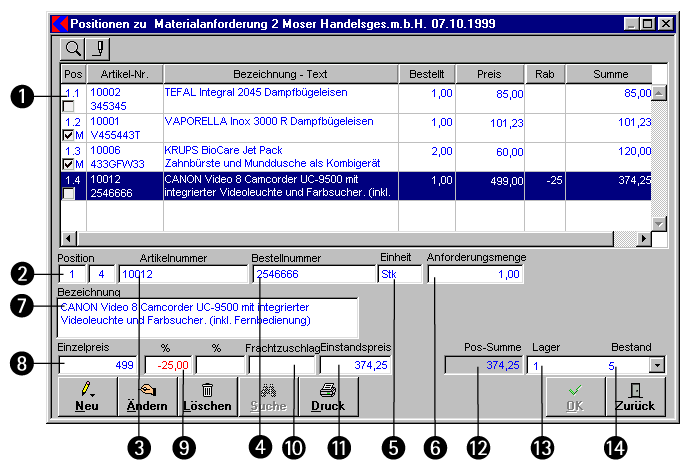Select the VAPORELLA Inox 3000 R row
The height and width of the screenshot is (470, 690).
pos(356,128)
